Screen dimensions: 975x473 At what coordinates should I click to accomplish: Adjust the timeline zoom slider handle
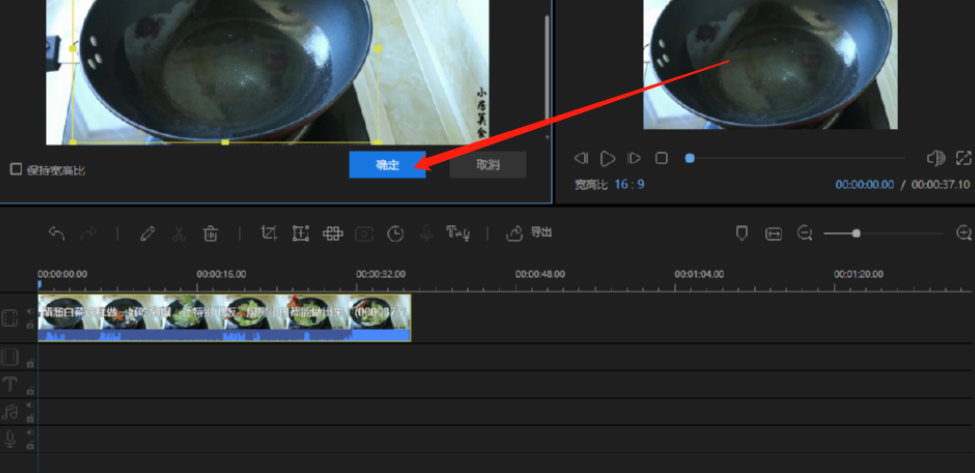856,234
